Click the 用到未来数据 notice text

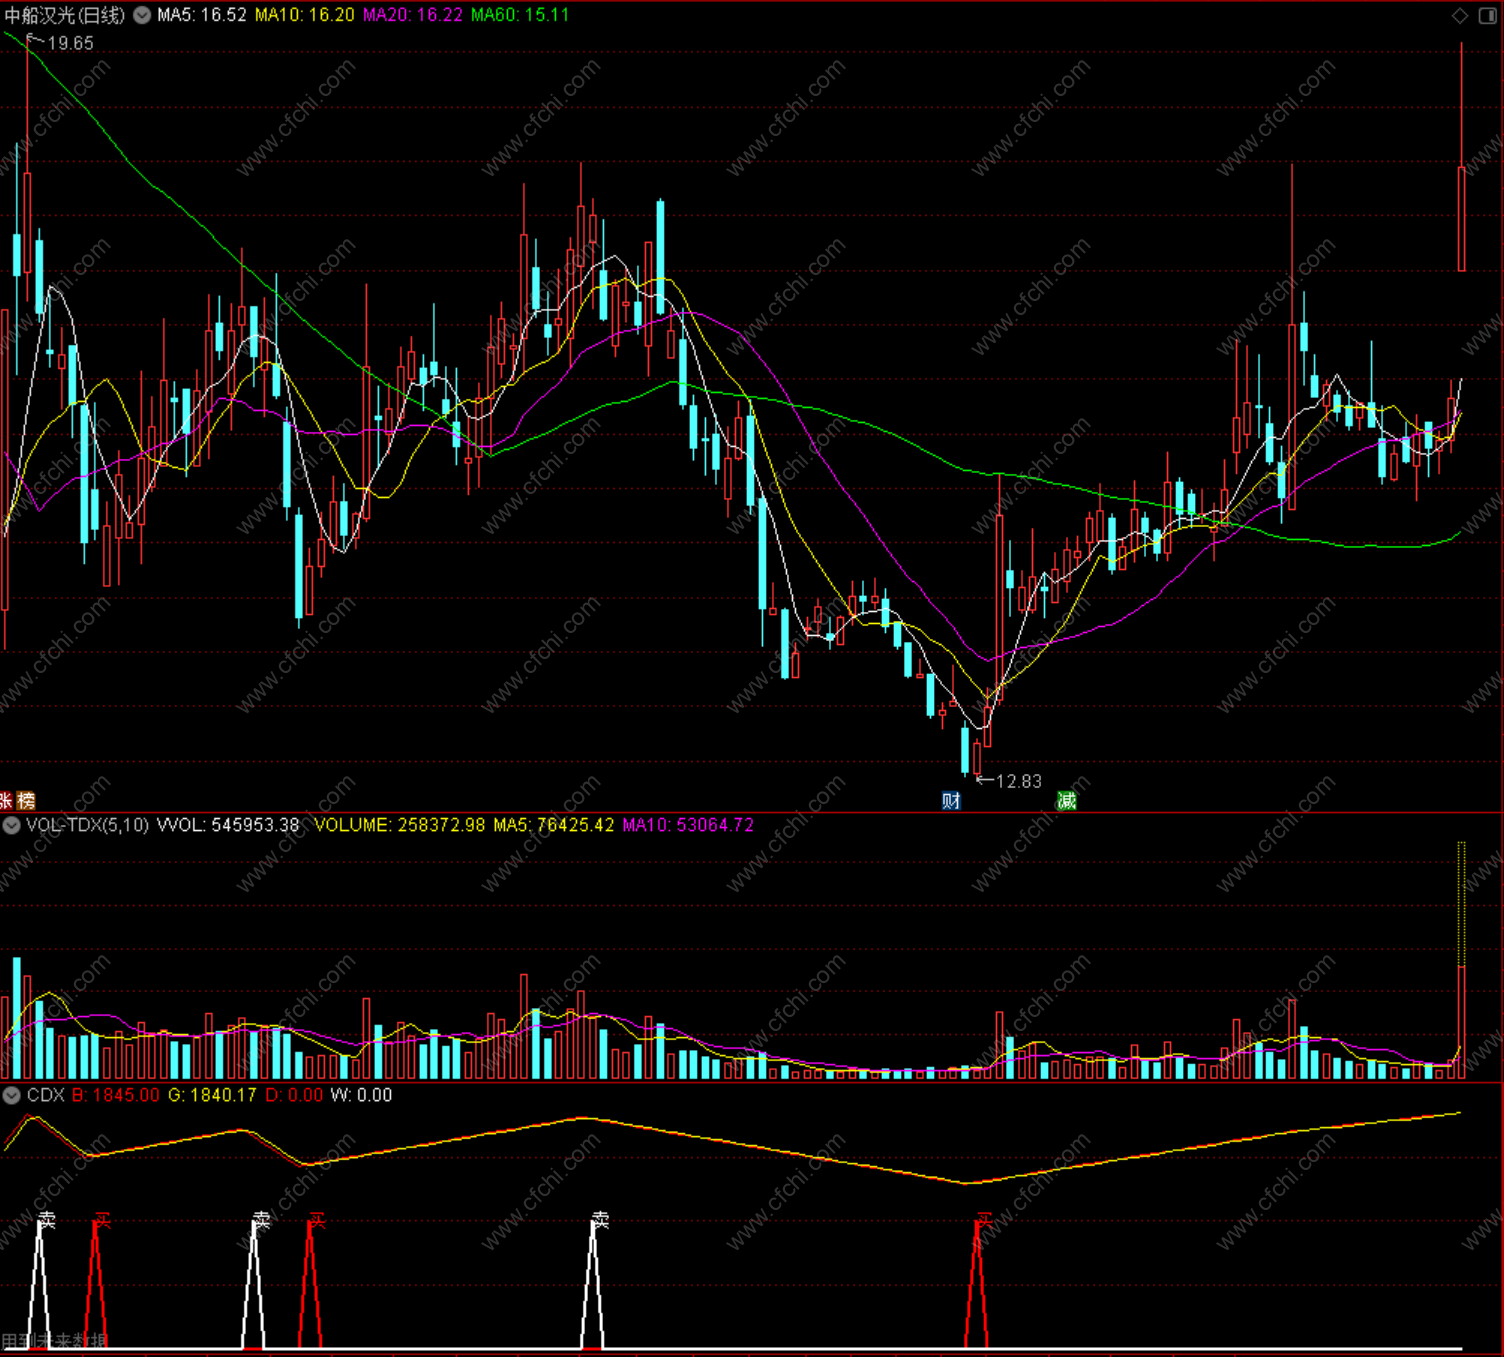coord(54,1341)
